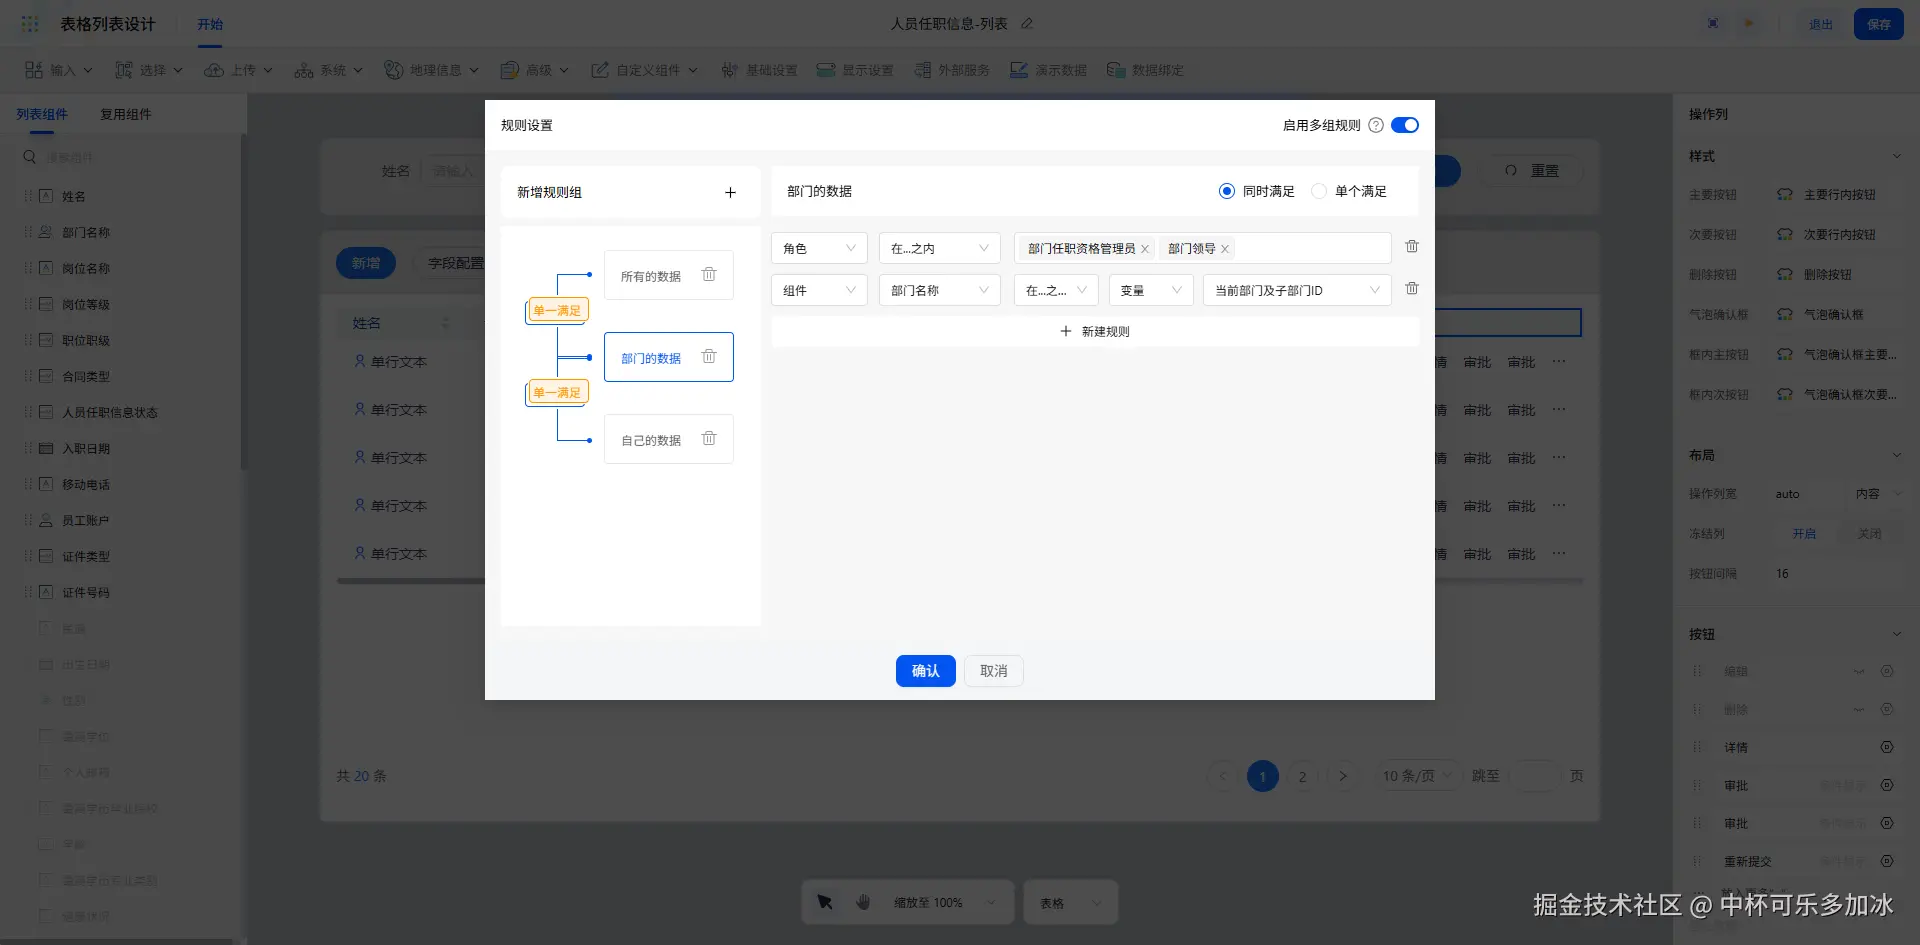Viewport: 1920px width, 945px height.
Task: Search components with the magnifier icon
Action: (30, 157)
